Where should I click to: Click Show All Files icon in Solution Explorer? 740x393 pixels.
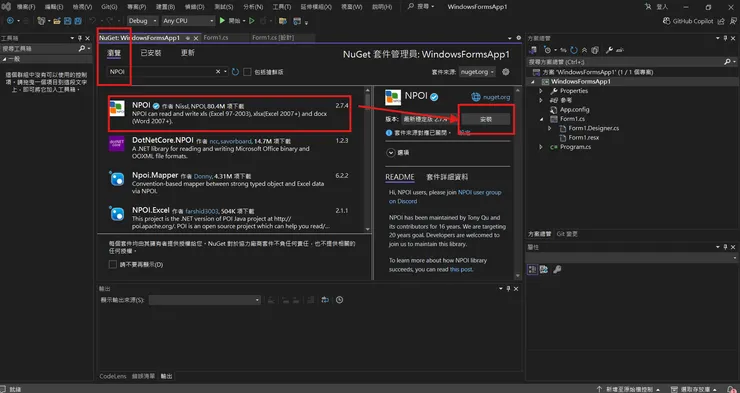pyautogui.click(x=595, y=50)
